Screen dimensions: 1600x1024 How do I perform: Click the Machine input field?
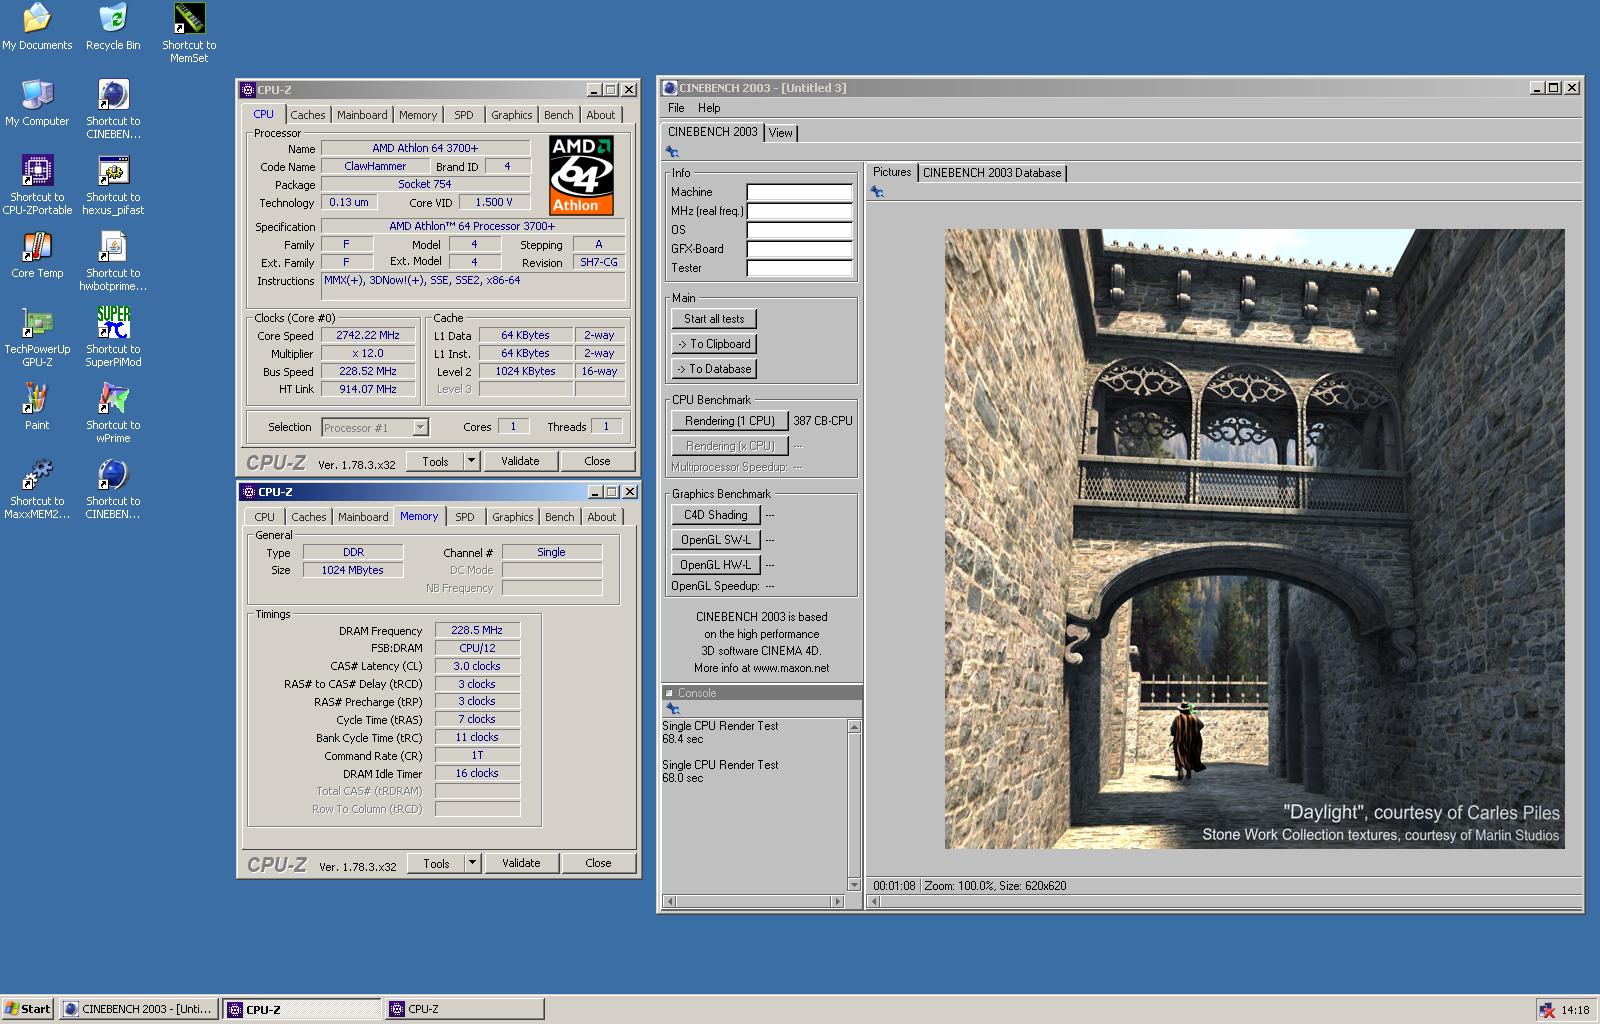(799, 192)
